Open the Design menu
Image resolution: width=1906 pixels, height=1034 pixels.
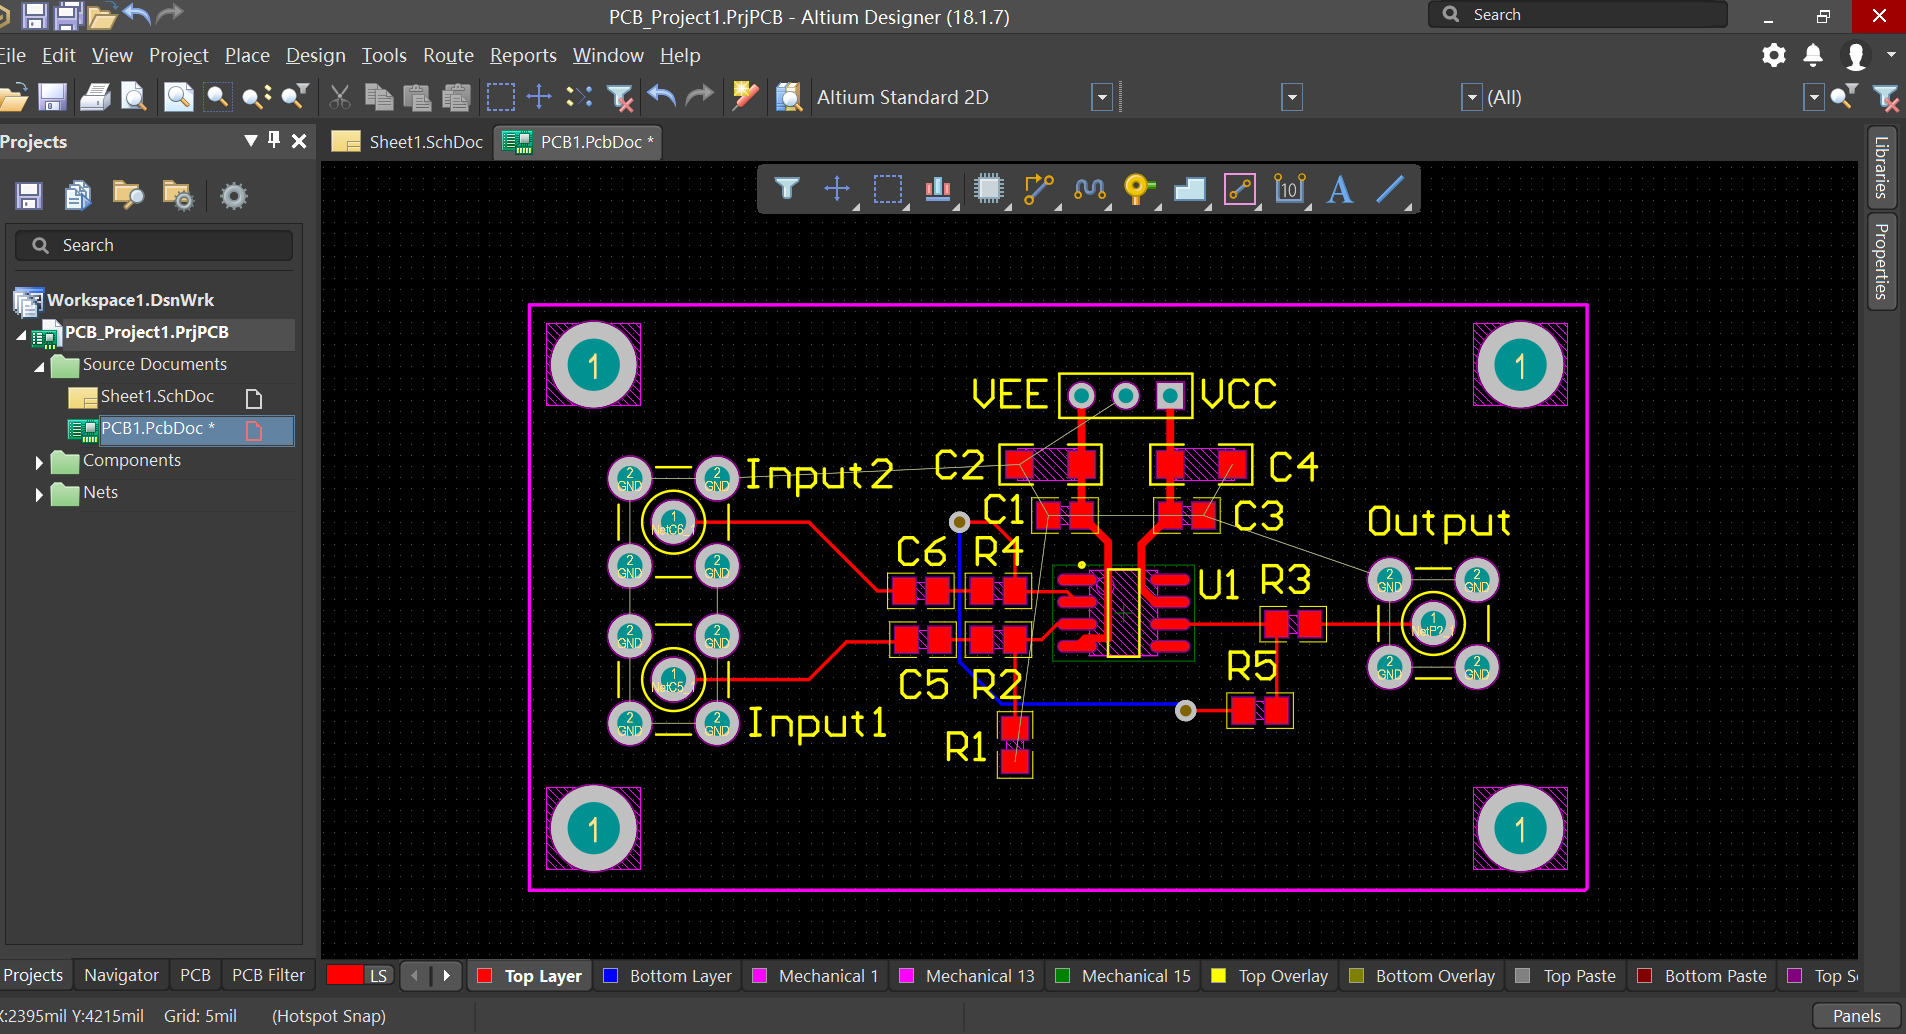315,55
